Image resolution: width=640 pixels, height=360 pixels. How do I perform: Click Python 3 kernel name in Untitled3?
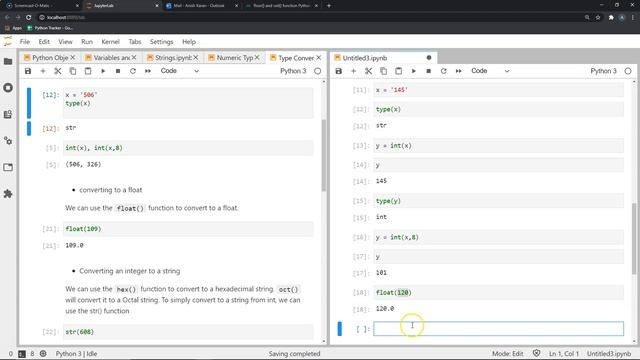coord(604,71)
